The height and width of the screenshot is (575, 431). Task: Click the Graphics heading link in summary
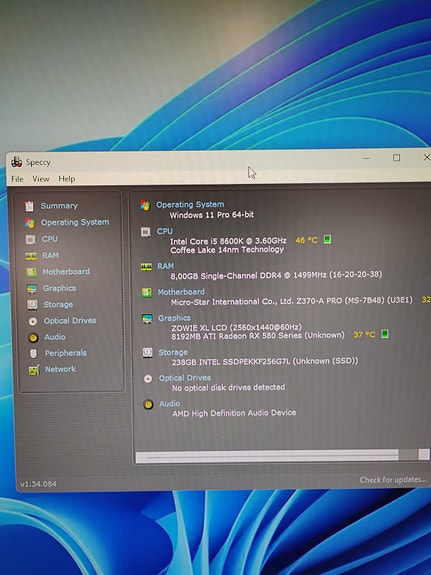click(x=174, y=318)
